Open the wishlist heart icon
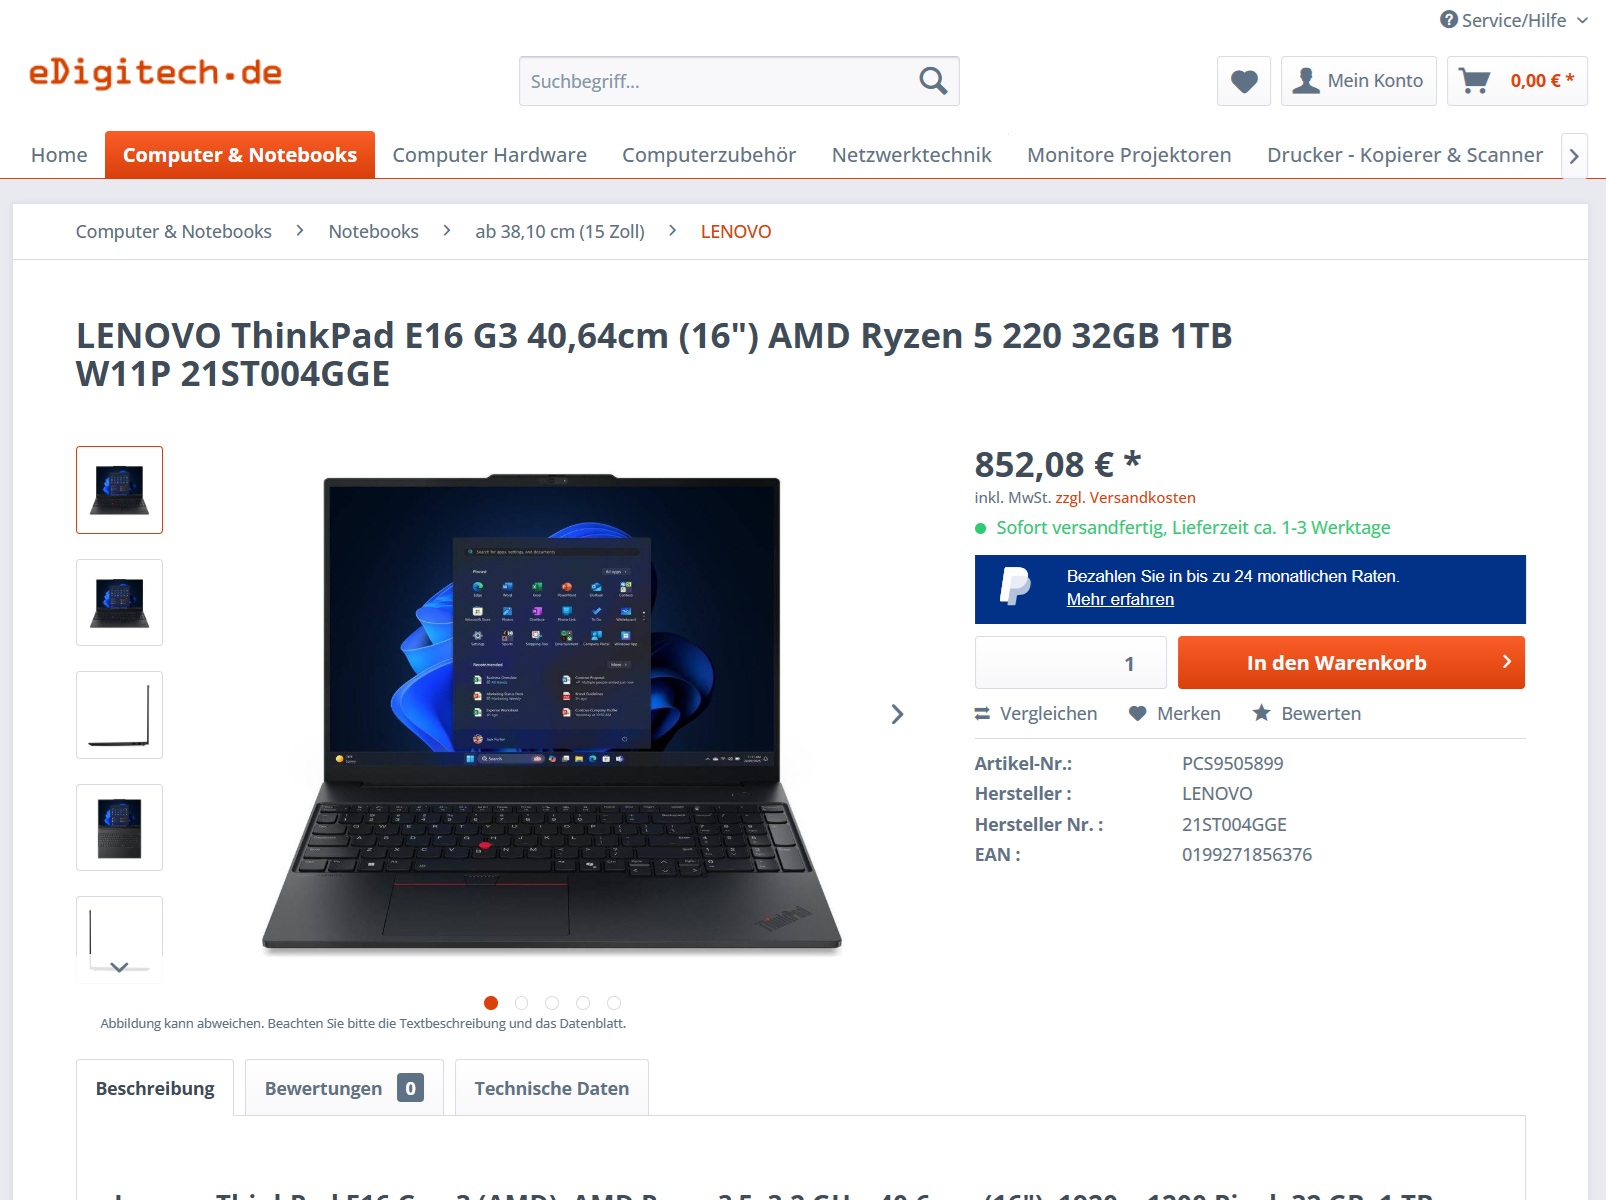The width and height of the screenshot is (1606, 1200). click(1244, 81)
